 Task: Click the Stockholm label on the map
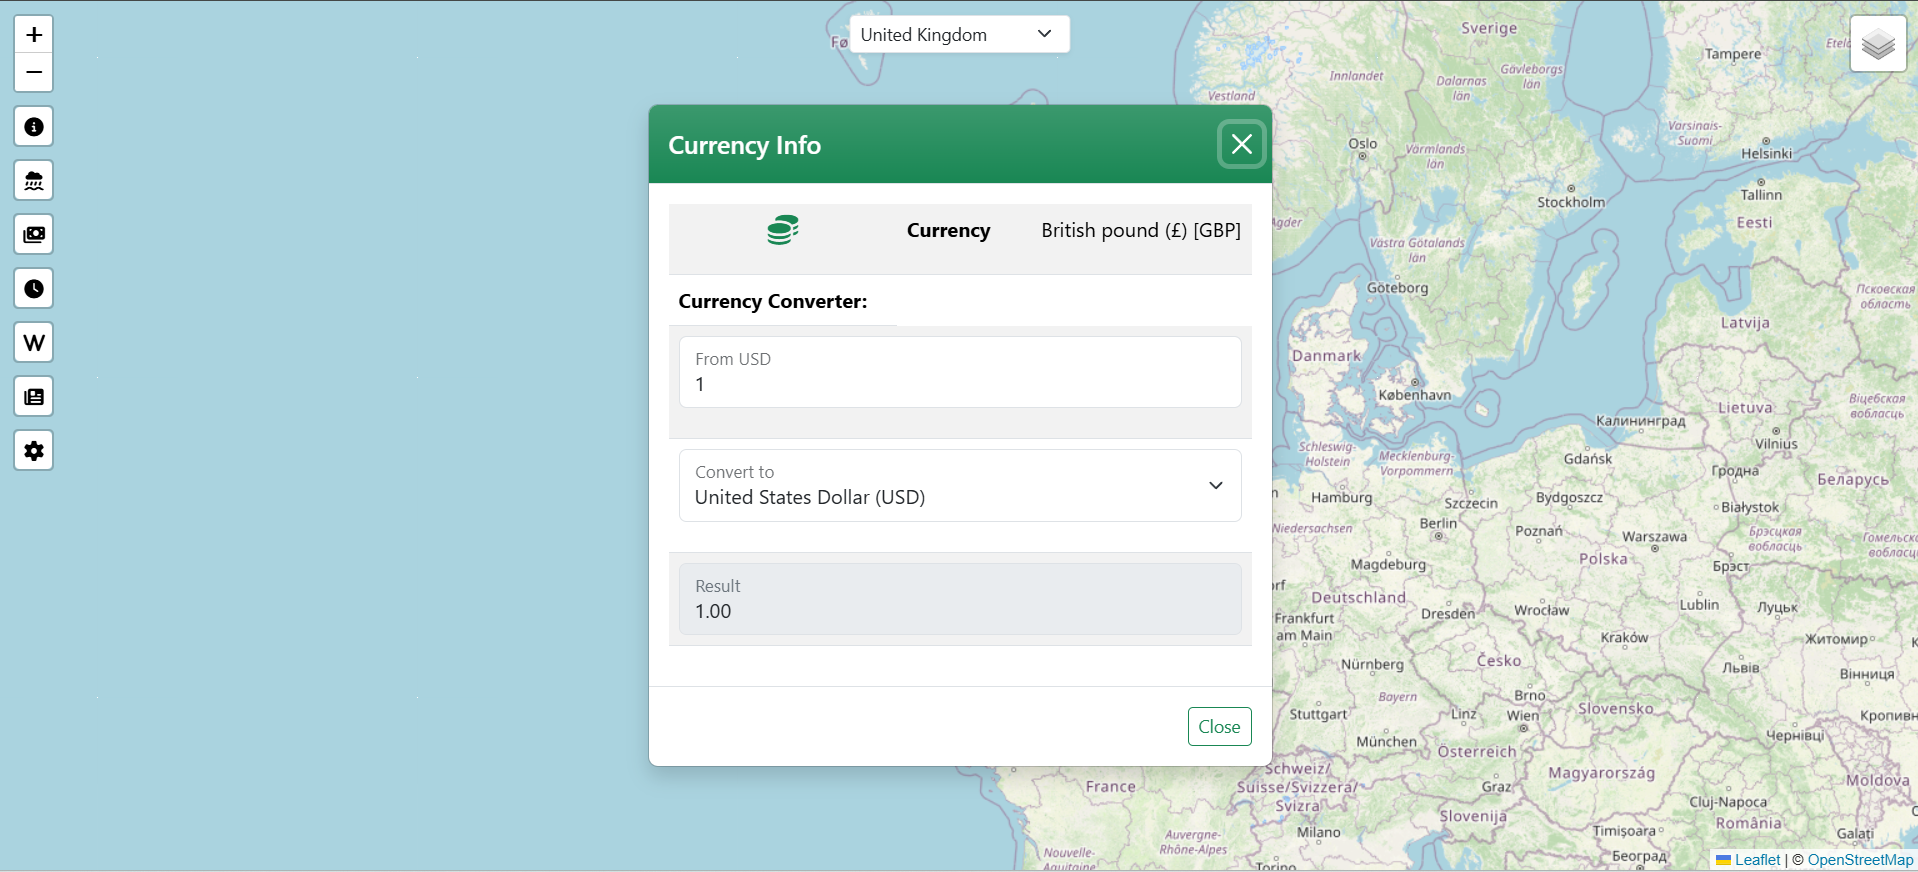(1570, 202)
